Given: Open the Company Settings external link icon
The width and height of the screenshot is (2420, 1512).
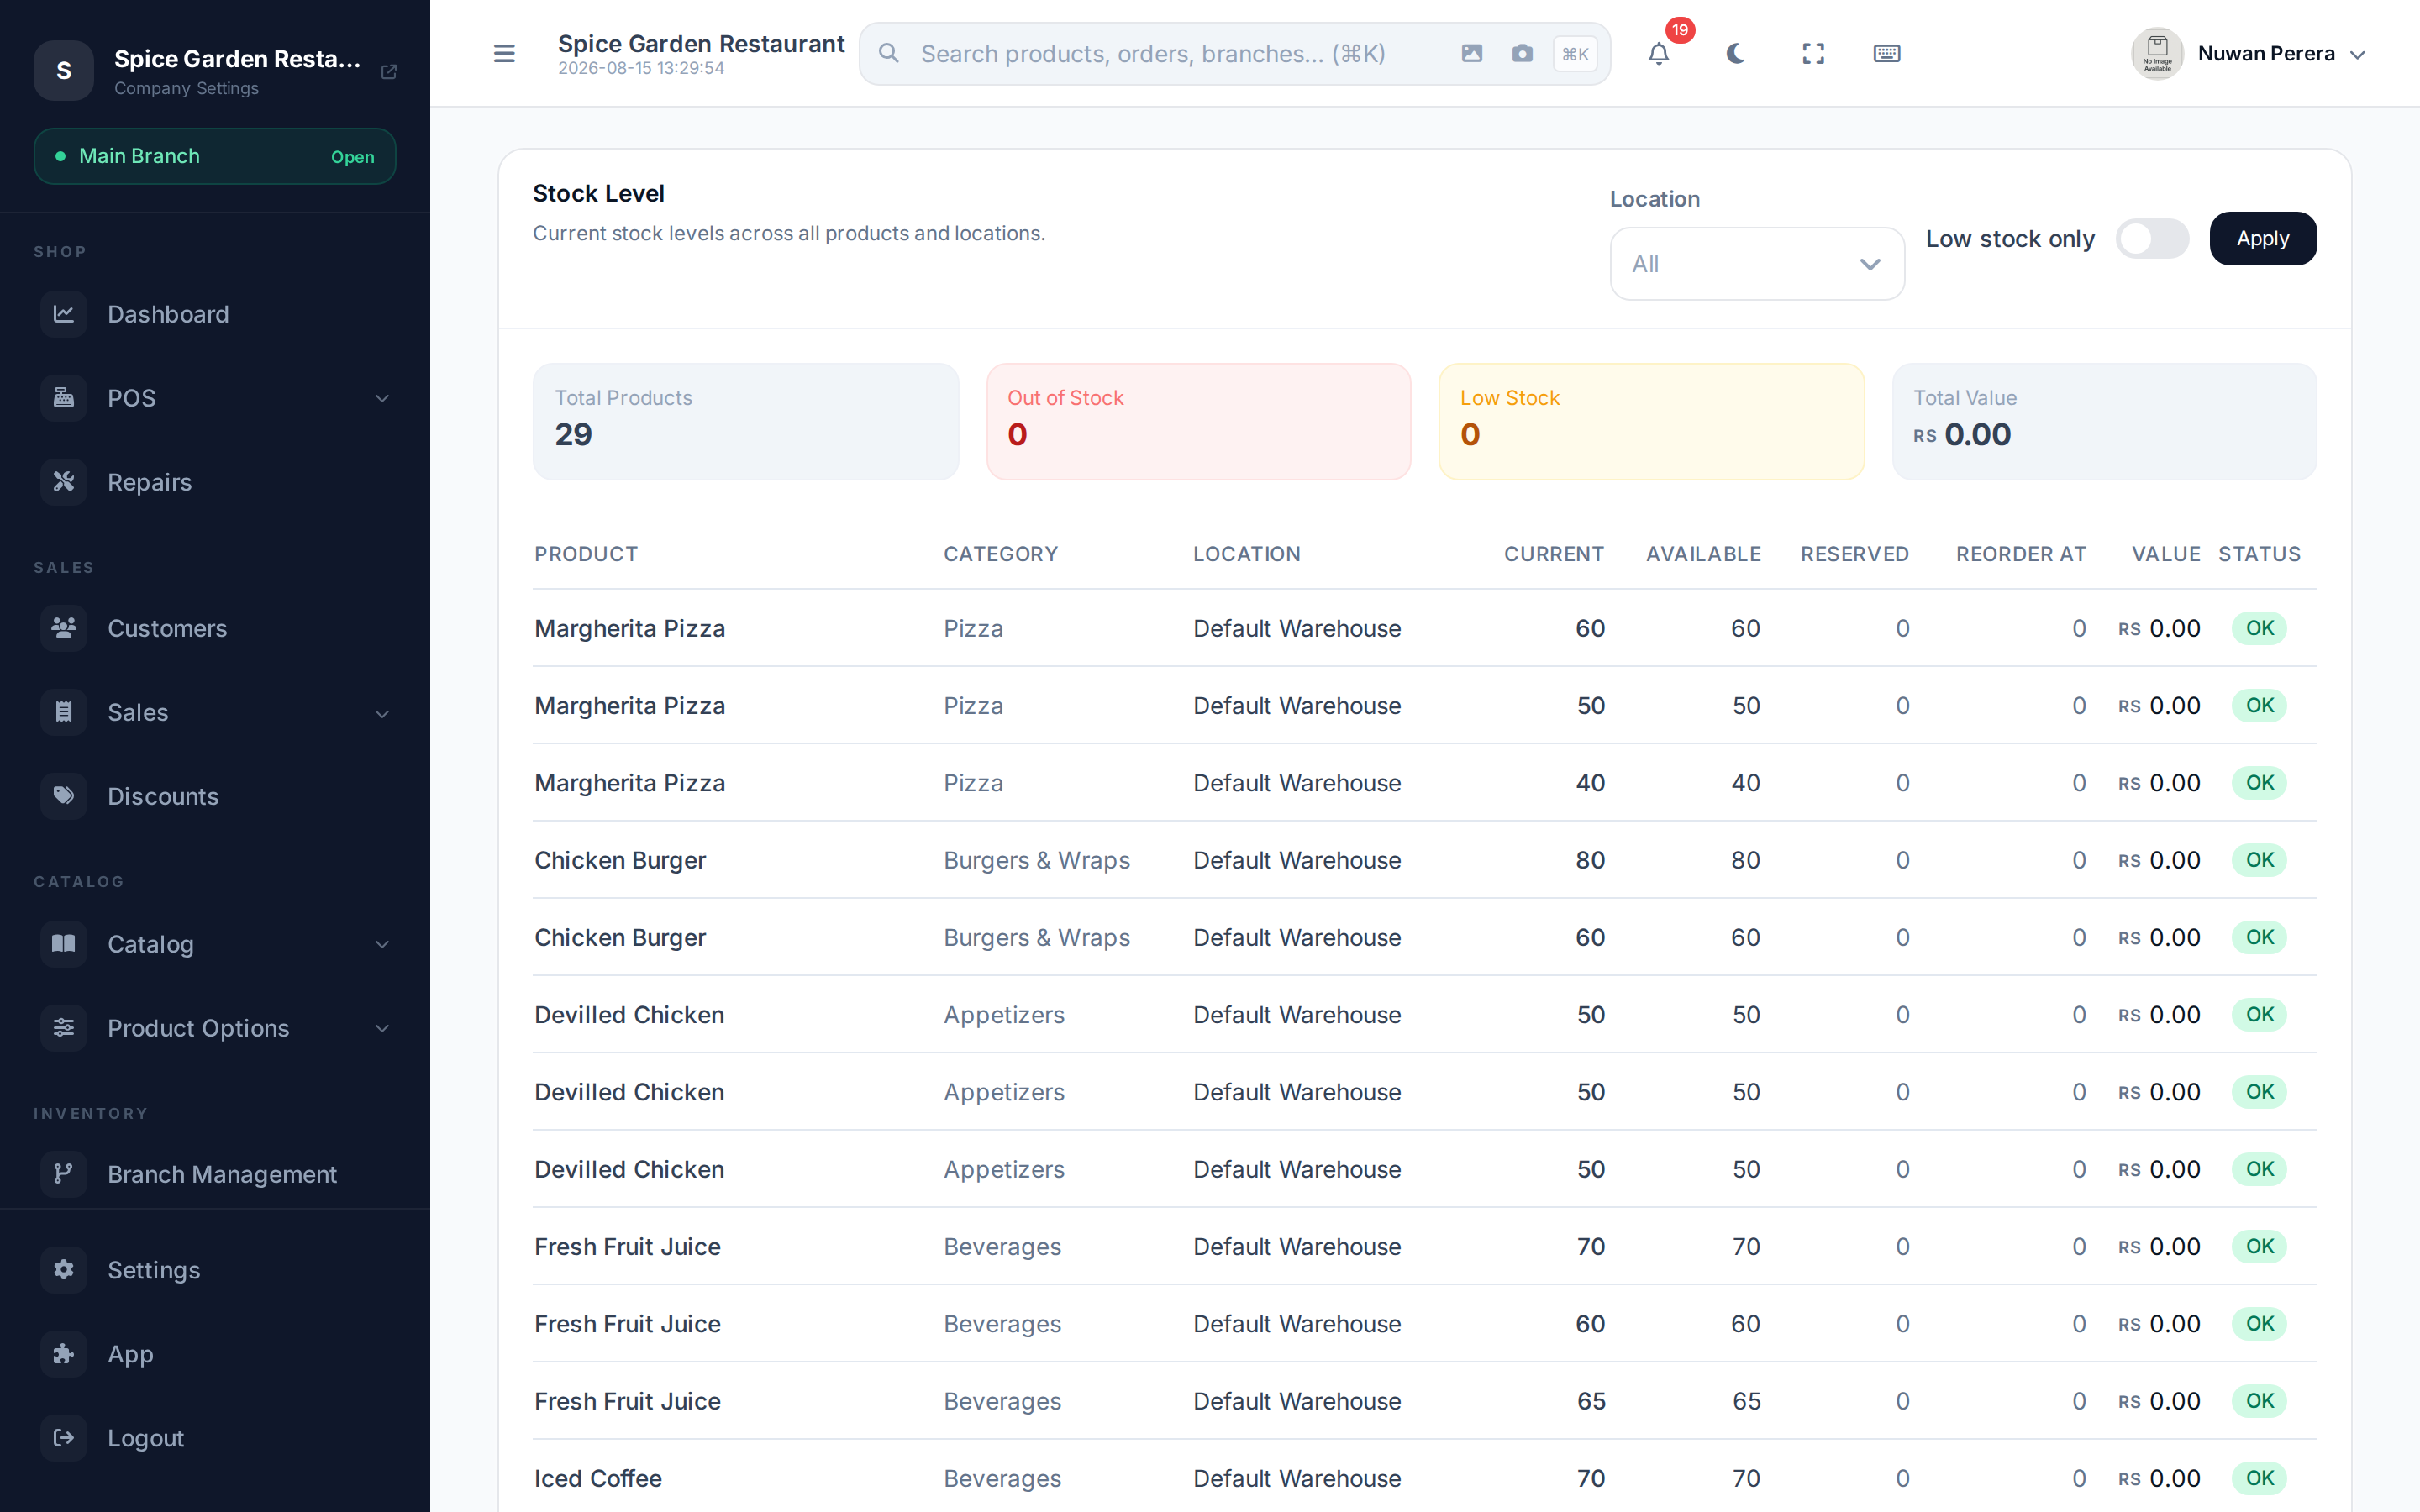Looking at the screenshot, I should tap(389, 71).
